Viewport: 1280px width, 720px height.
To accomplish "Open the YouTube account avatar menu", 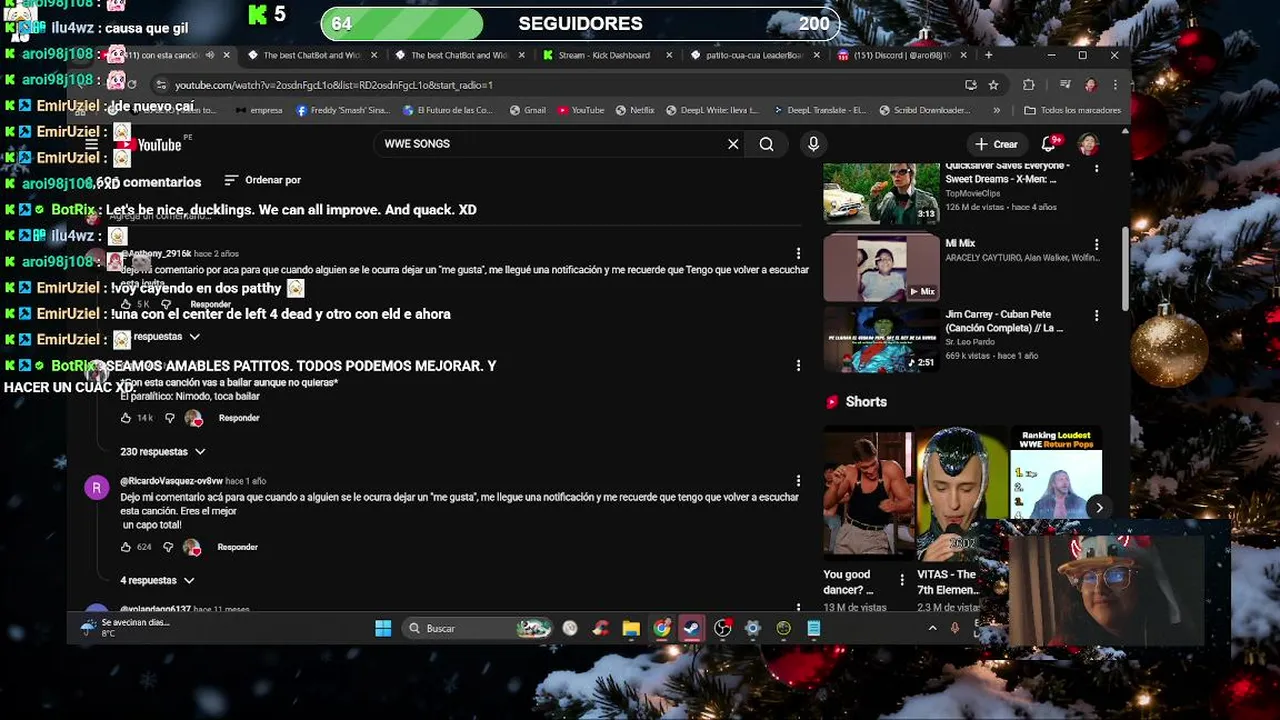I will pos(1088,144).
